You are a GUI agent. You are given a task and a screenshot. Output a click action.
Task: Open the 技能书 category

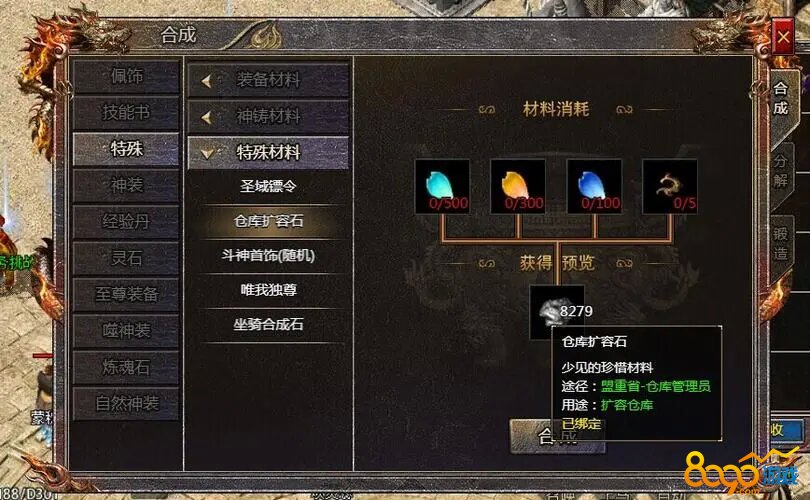[x=127, y=113]
